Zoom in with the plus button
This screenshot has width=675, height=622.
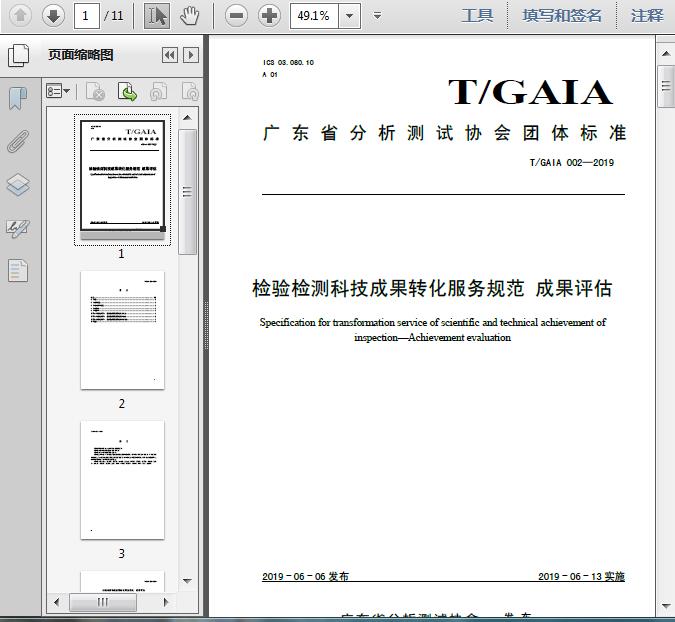click(x=269, y=15)
